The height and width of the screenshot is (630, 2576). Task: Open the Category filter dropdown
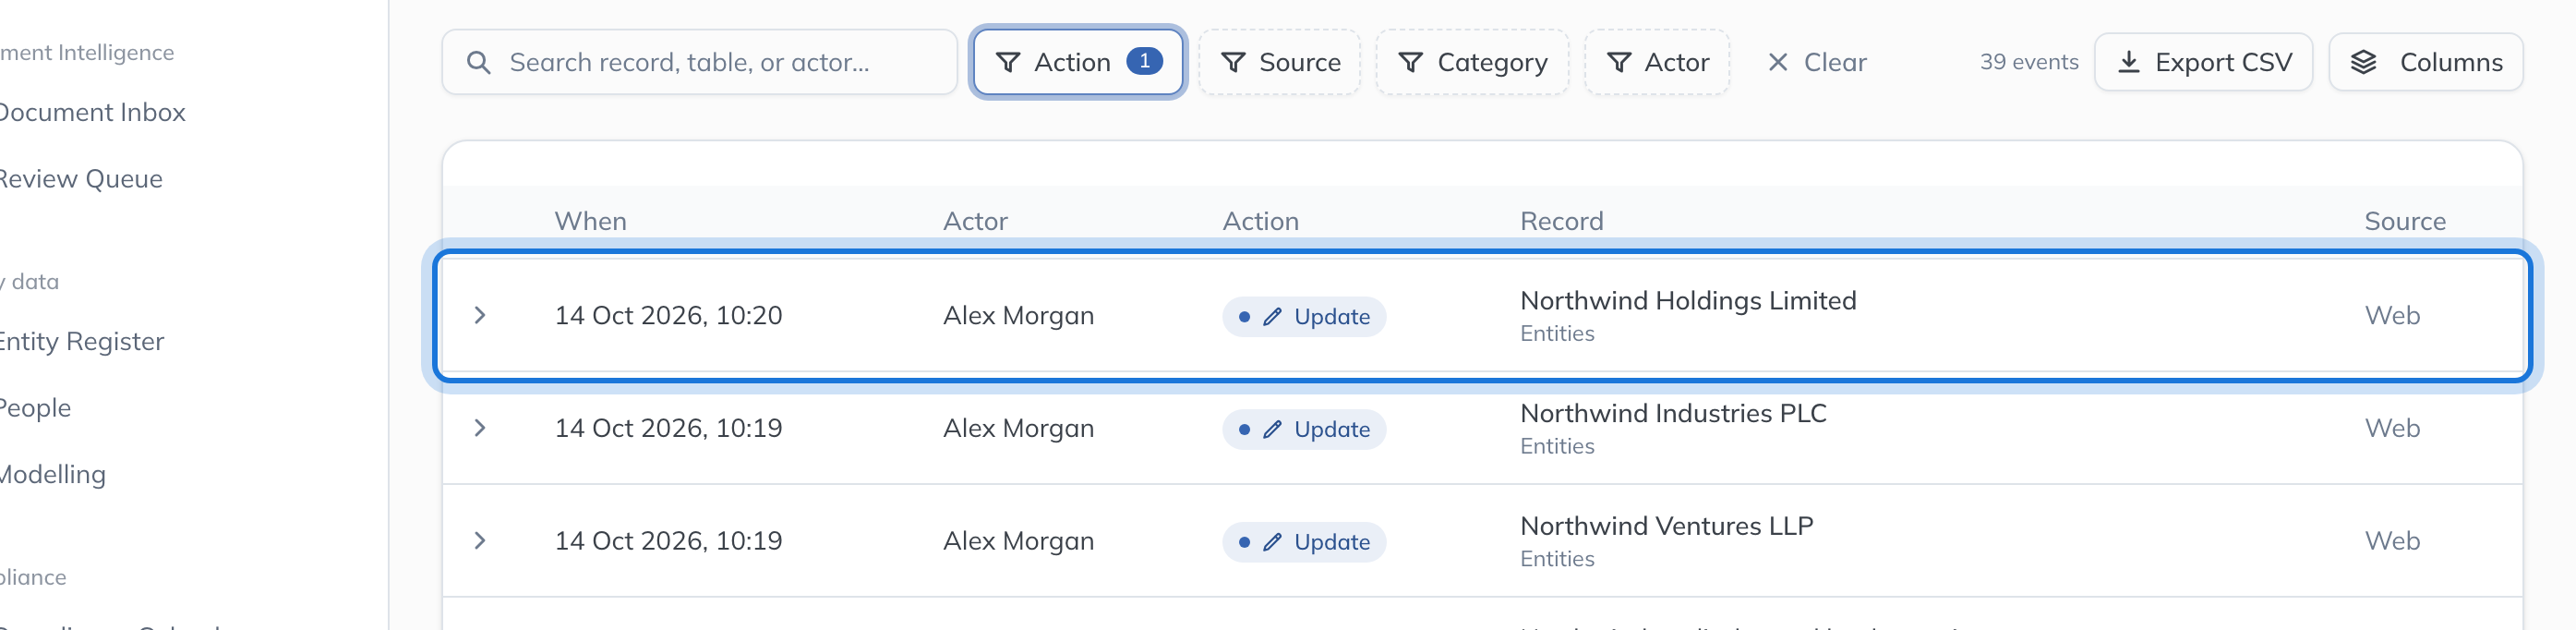pos(1472,62)
